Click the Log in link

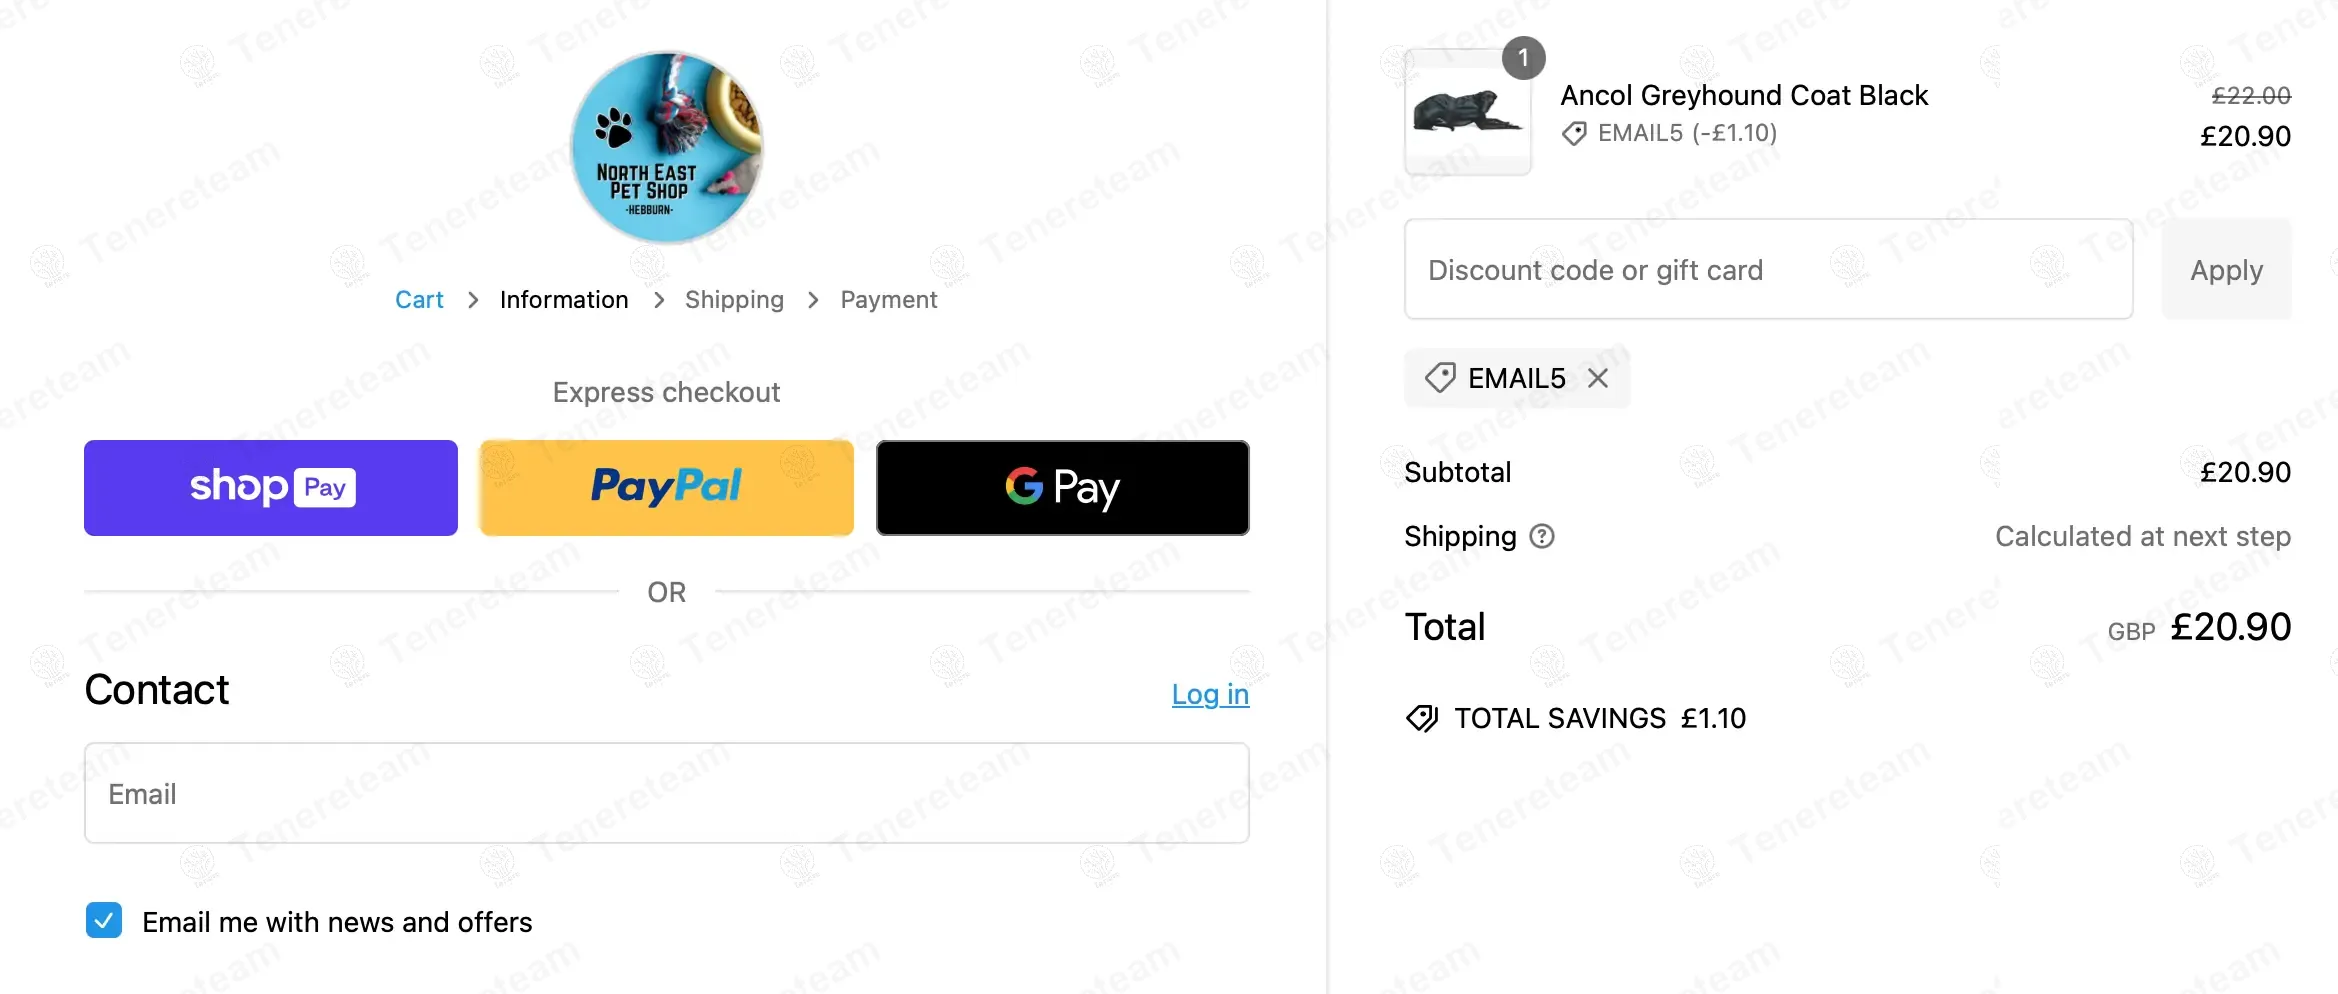(x=1210, y=694)
